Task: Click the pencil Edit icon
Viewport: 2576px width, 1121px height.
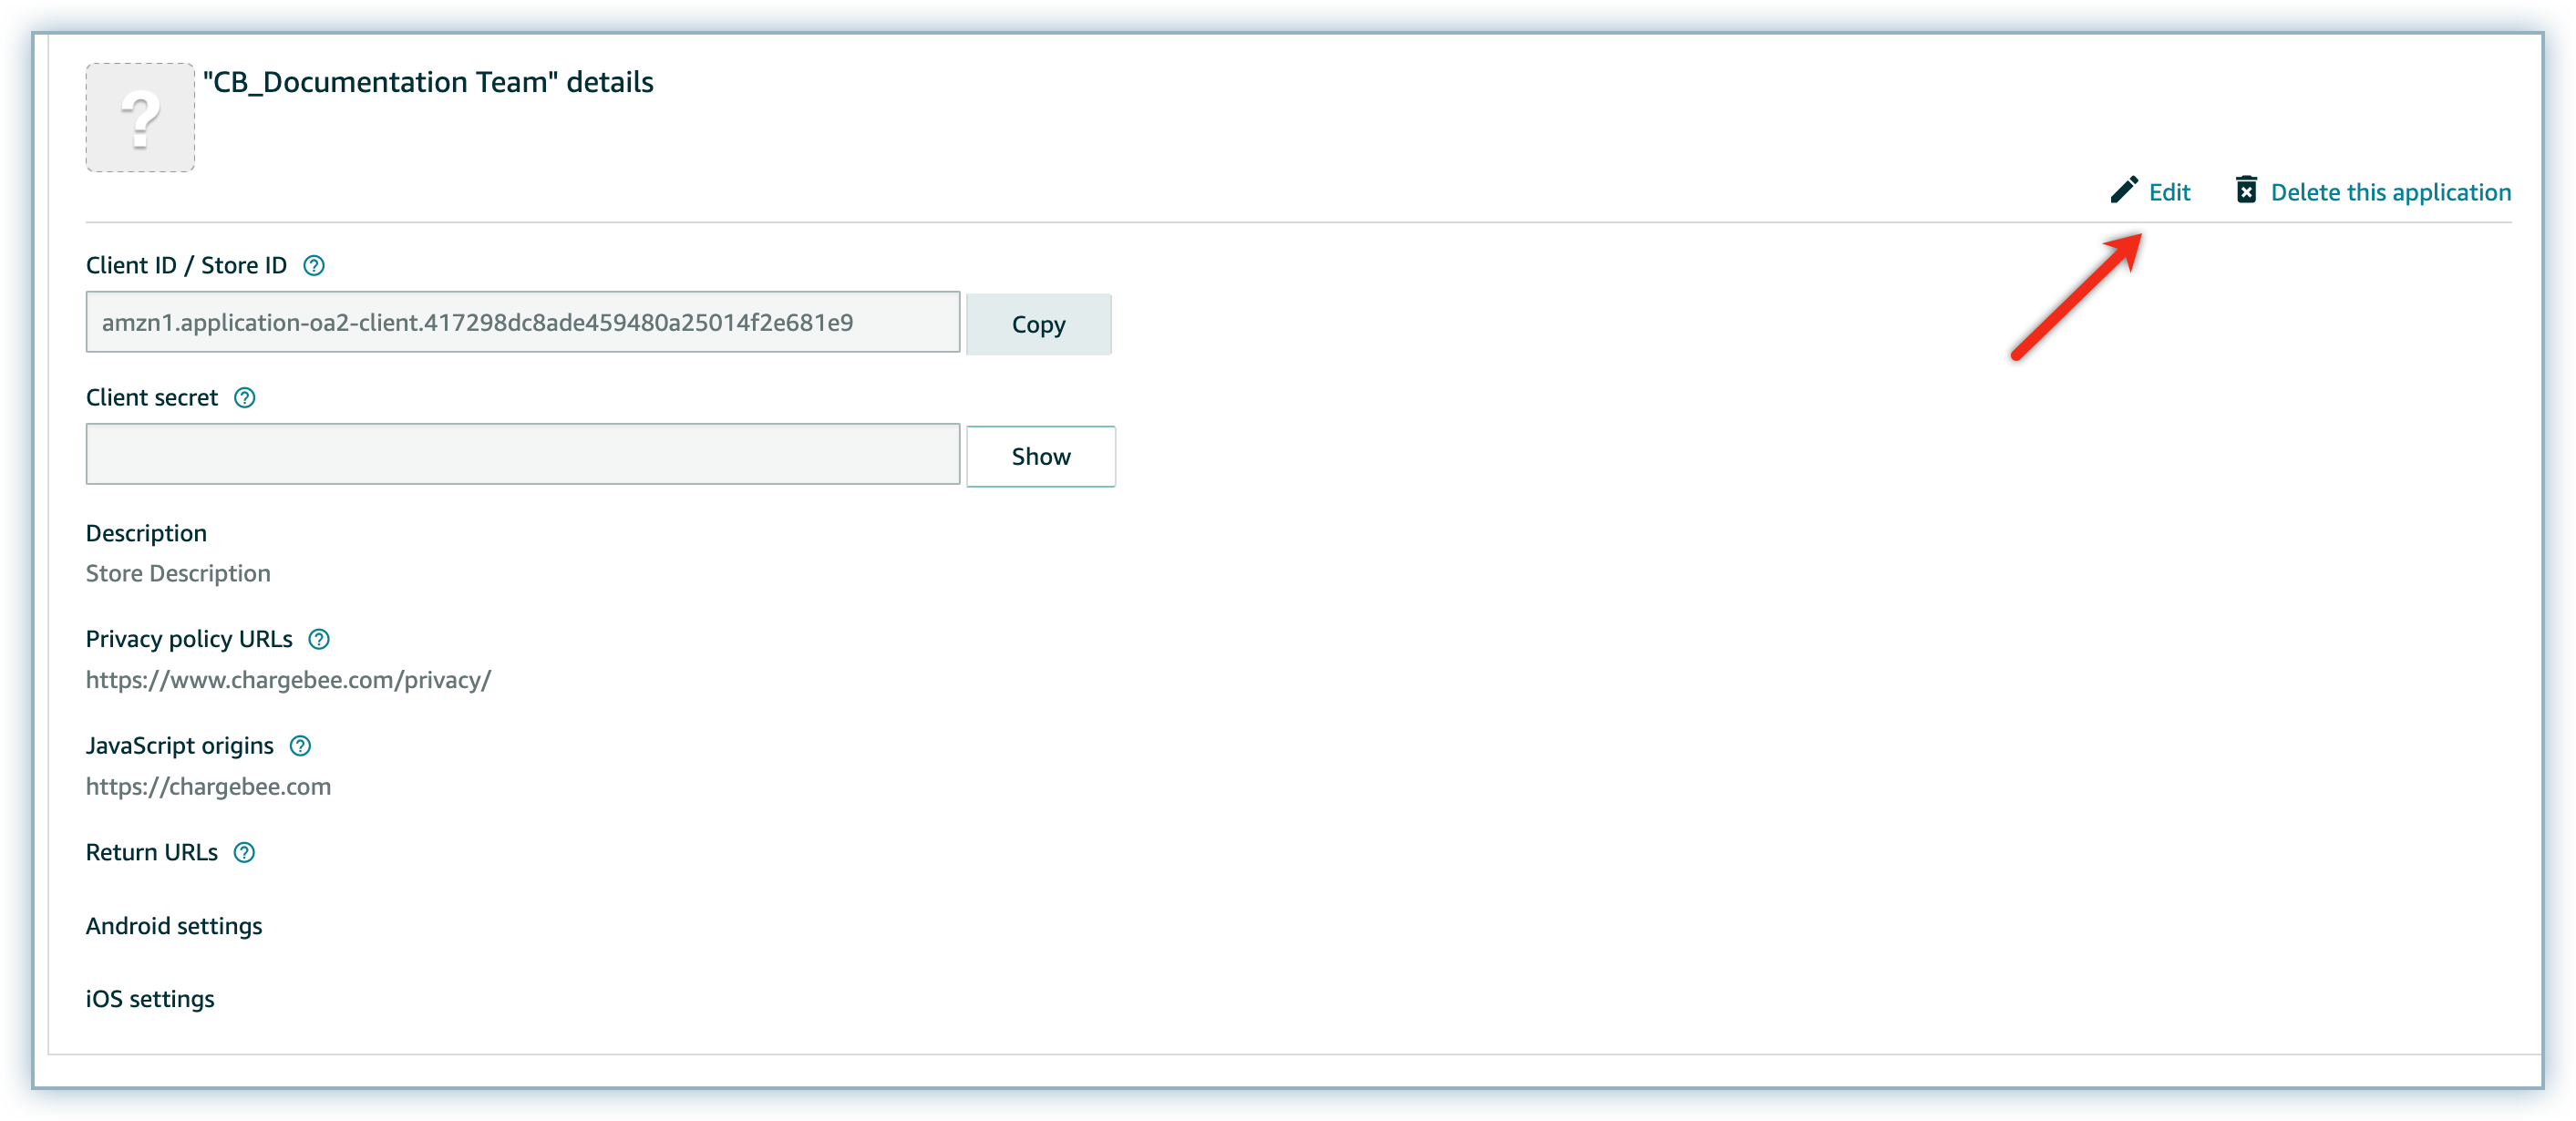Action: point(2124,190)
